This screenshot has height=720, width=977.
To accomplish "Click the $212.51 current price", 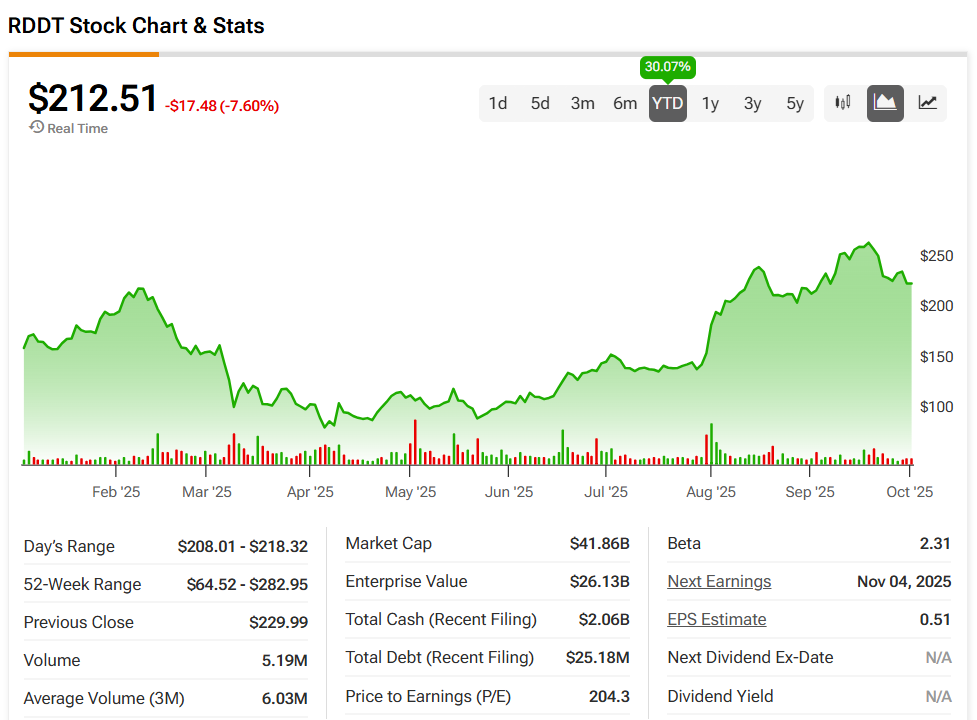I will tap(93, 99).
